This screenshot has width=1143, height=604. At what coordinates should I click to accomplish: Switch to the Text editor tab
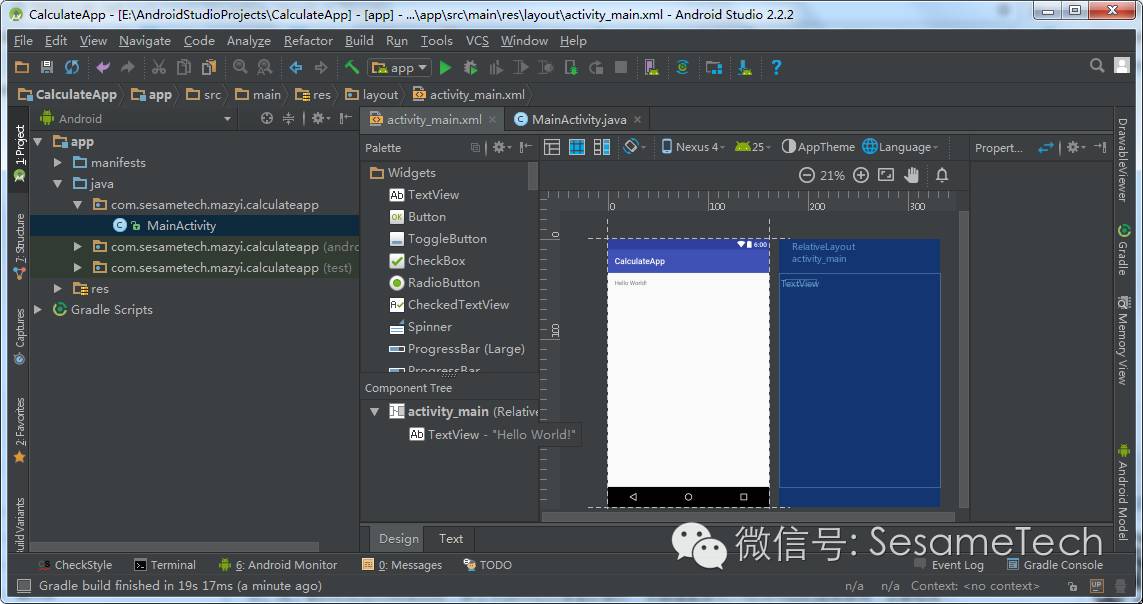pyautogui.click(x=450, y=539)
